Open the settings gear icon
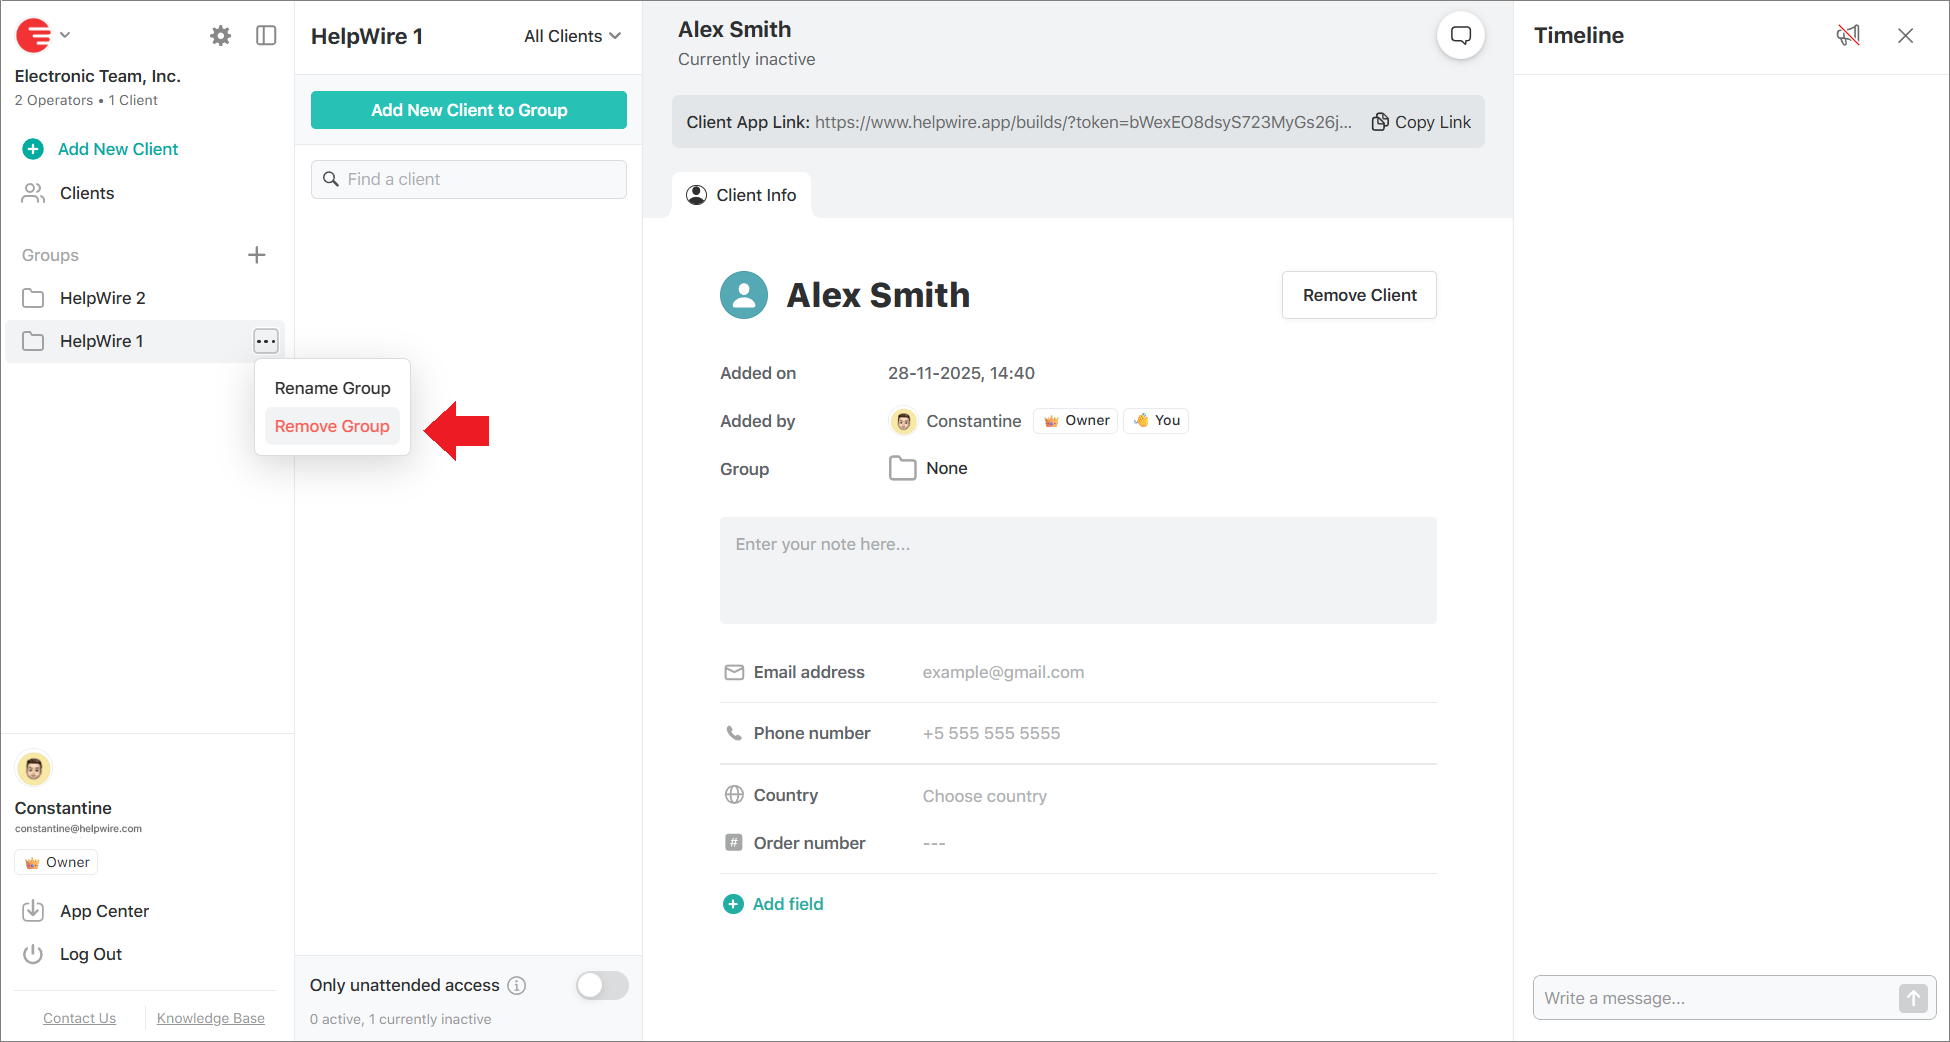This screenshot has width=1950, height=1042. click(x=220, y=35)
